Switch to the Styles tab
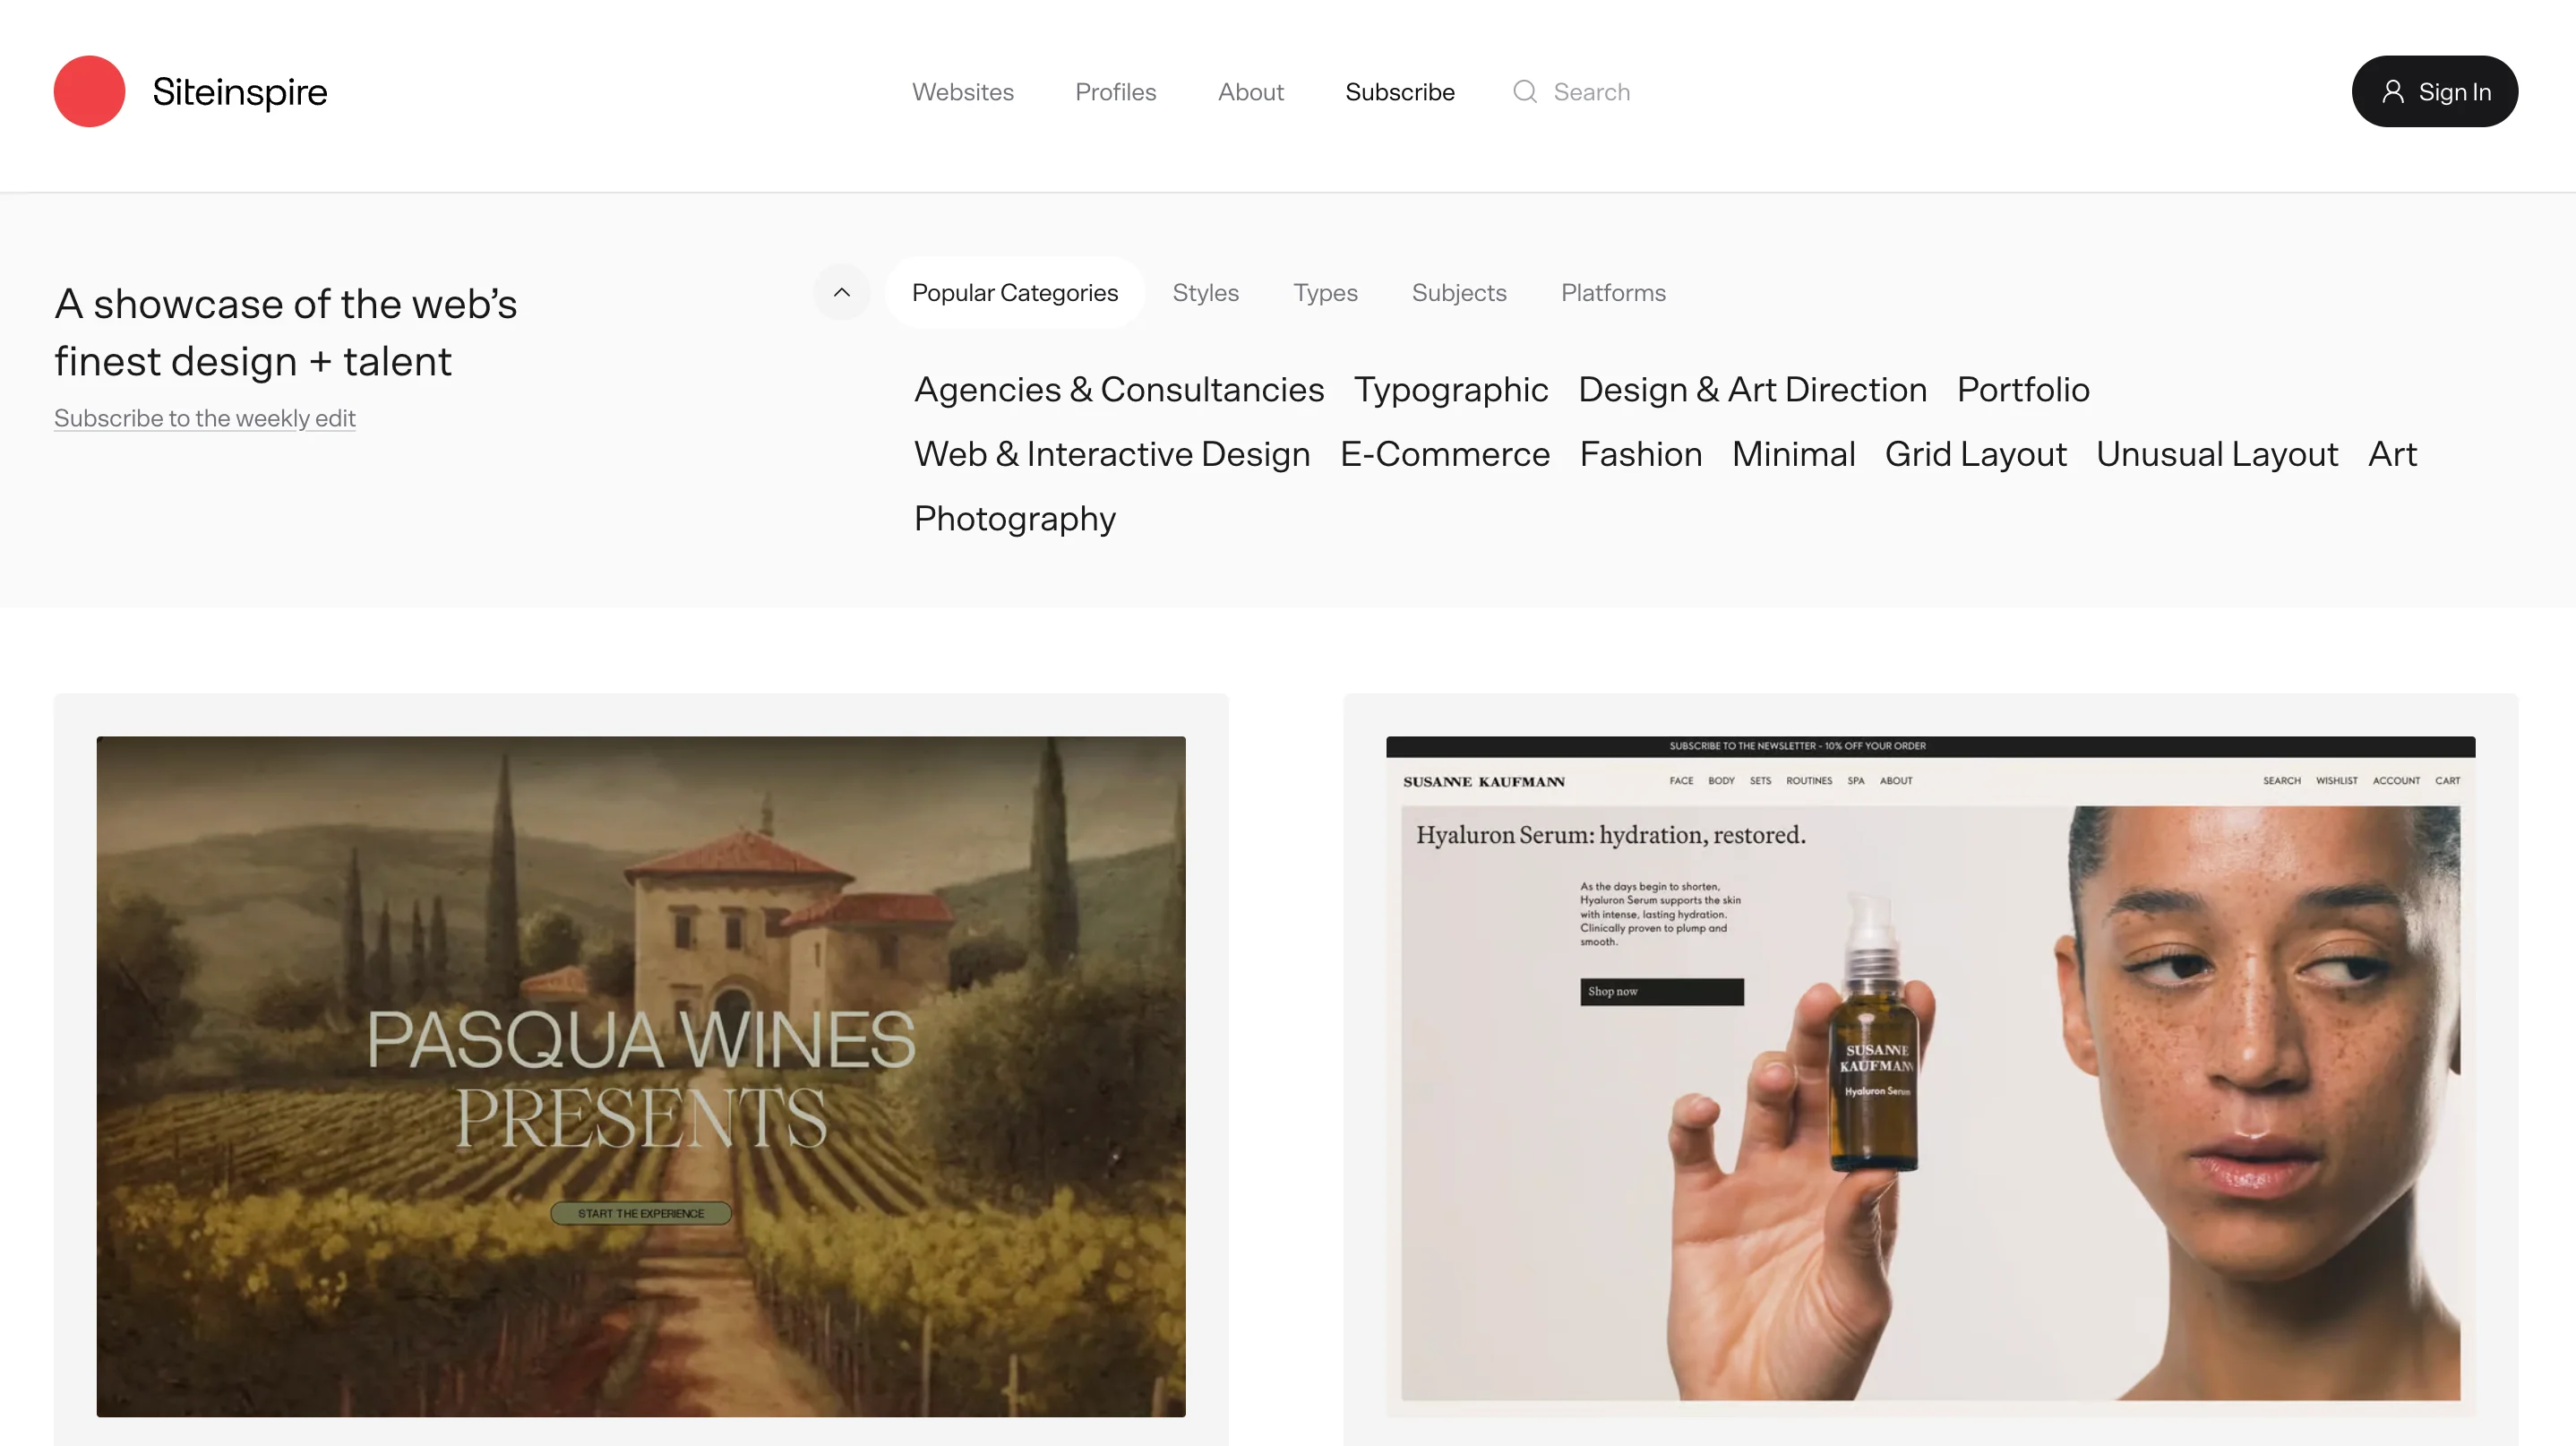This screenshot has height=1446, width=2576. [x=1205, y=292]
